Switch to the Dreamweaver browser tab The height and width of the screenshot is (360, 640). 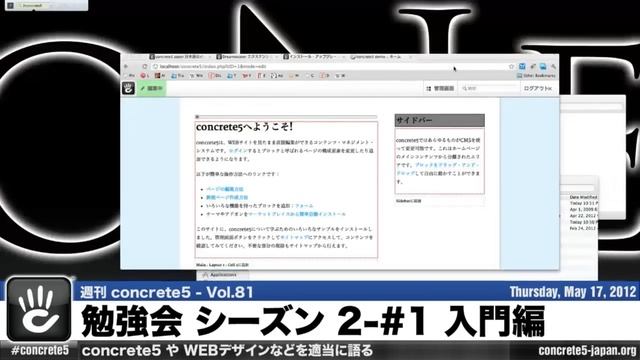(248, 57)
